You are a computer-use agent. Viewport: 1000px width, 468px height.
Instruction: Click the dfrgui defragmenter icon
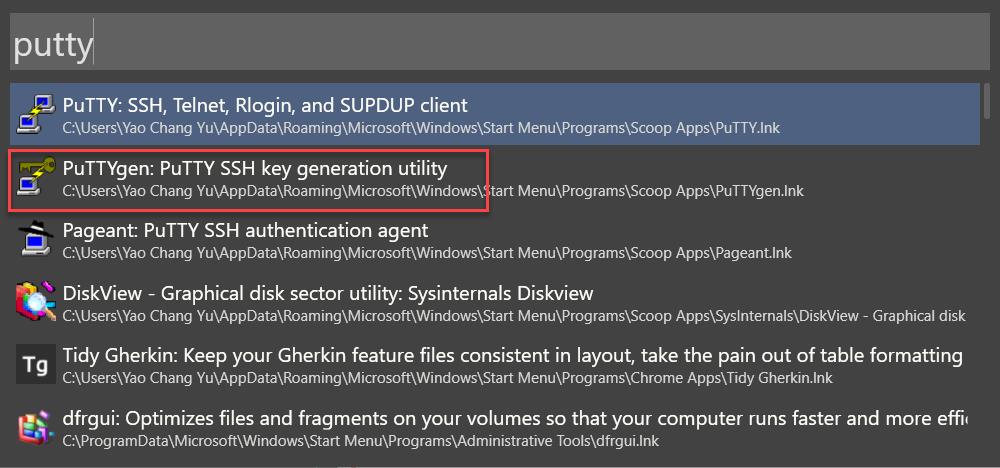[x=35, y=427]
